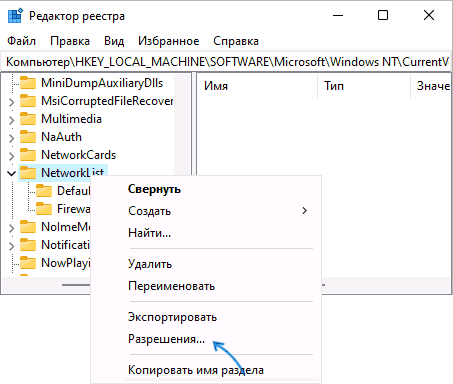Open the Файл menu

22,41
